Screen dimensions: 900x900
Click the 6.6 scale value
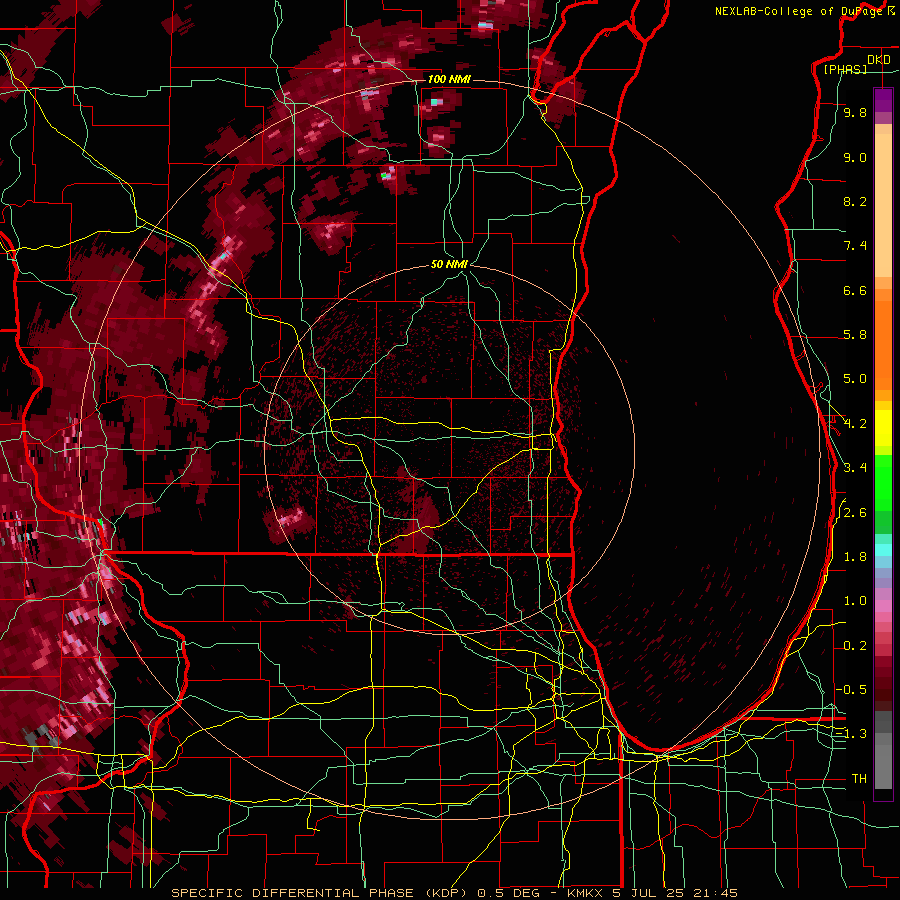(855, 290)
